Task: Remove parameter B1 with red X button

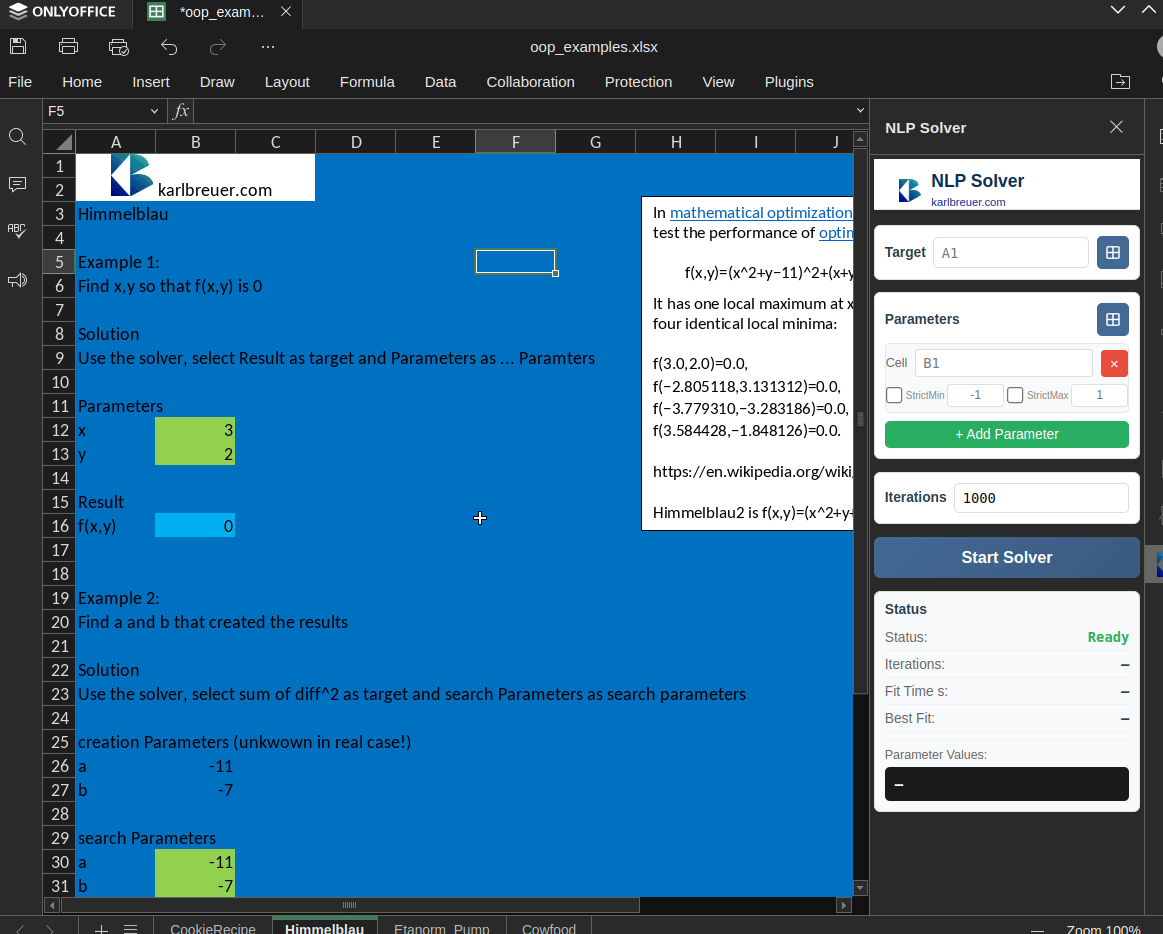Action: 1114,363
